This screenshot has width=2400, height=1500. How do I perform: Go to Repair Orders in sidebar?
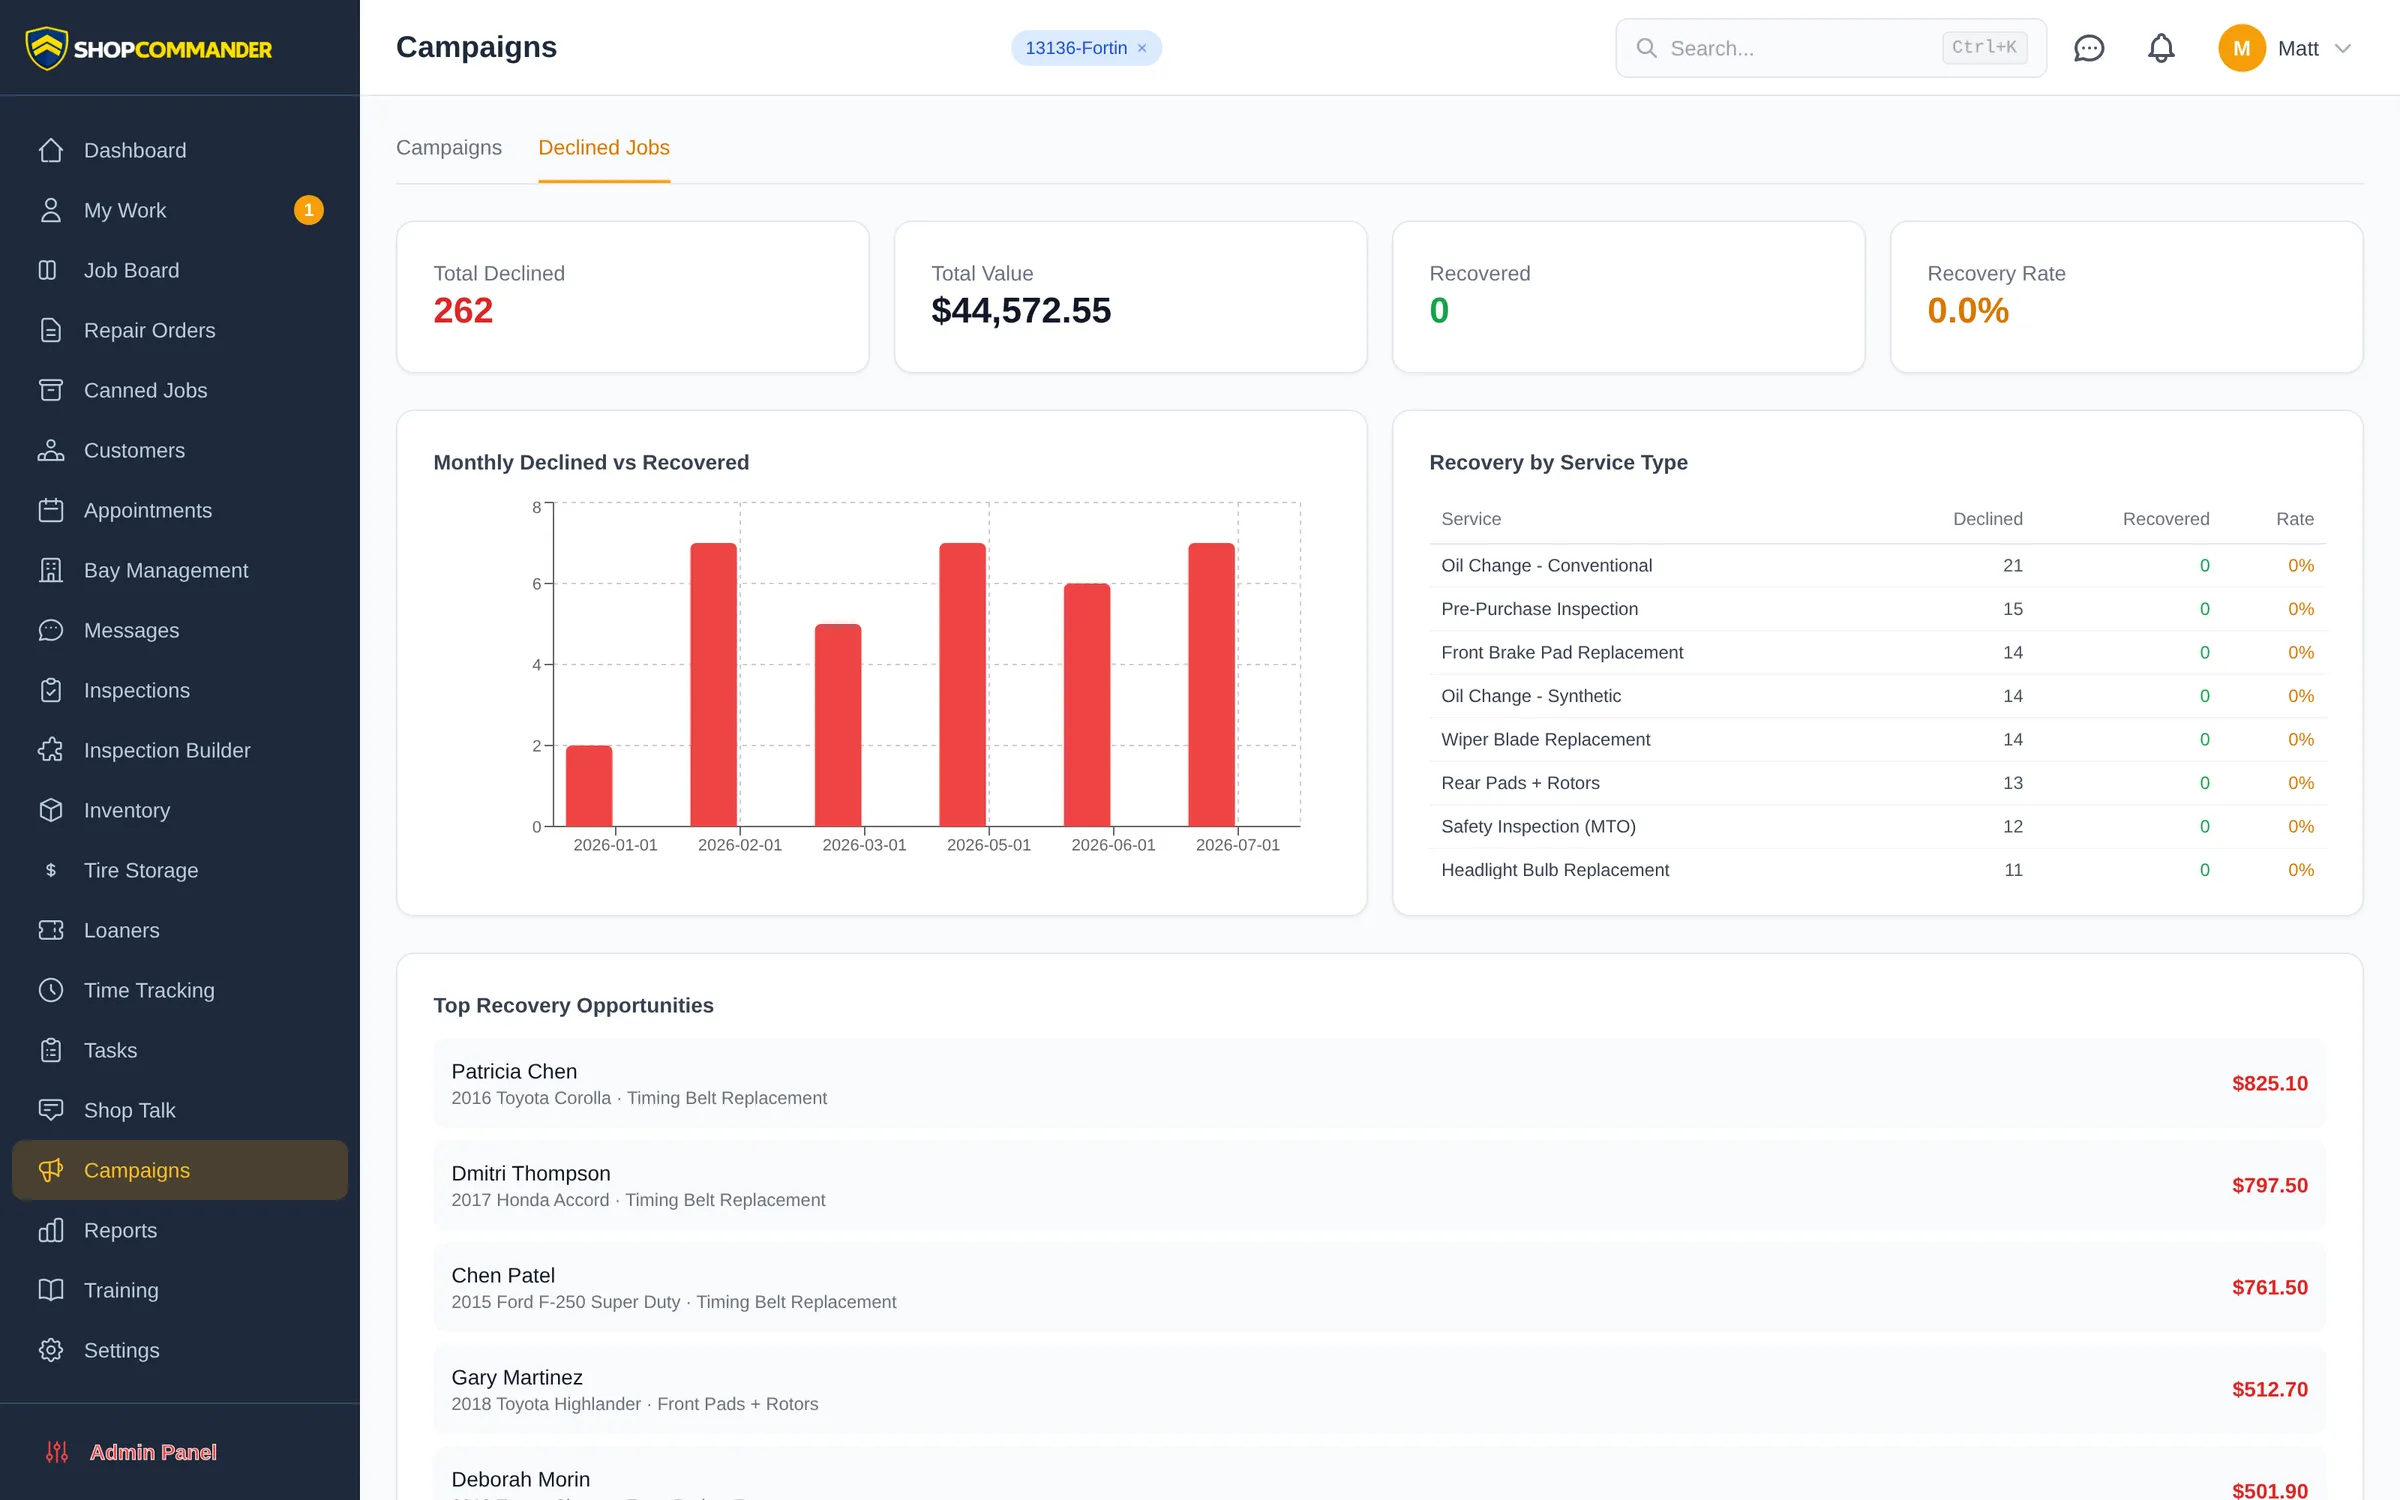pyautogui.click(x=180, y=330)
